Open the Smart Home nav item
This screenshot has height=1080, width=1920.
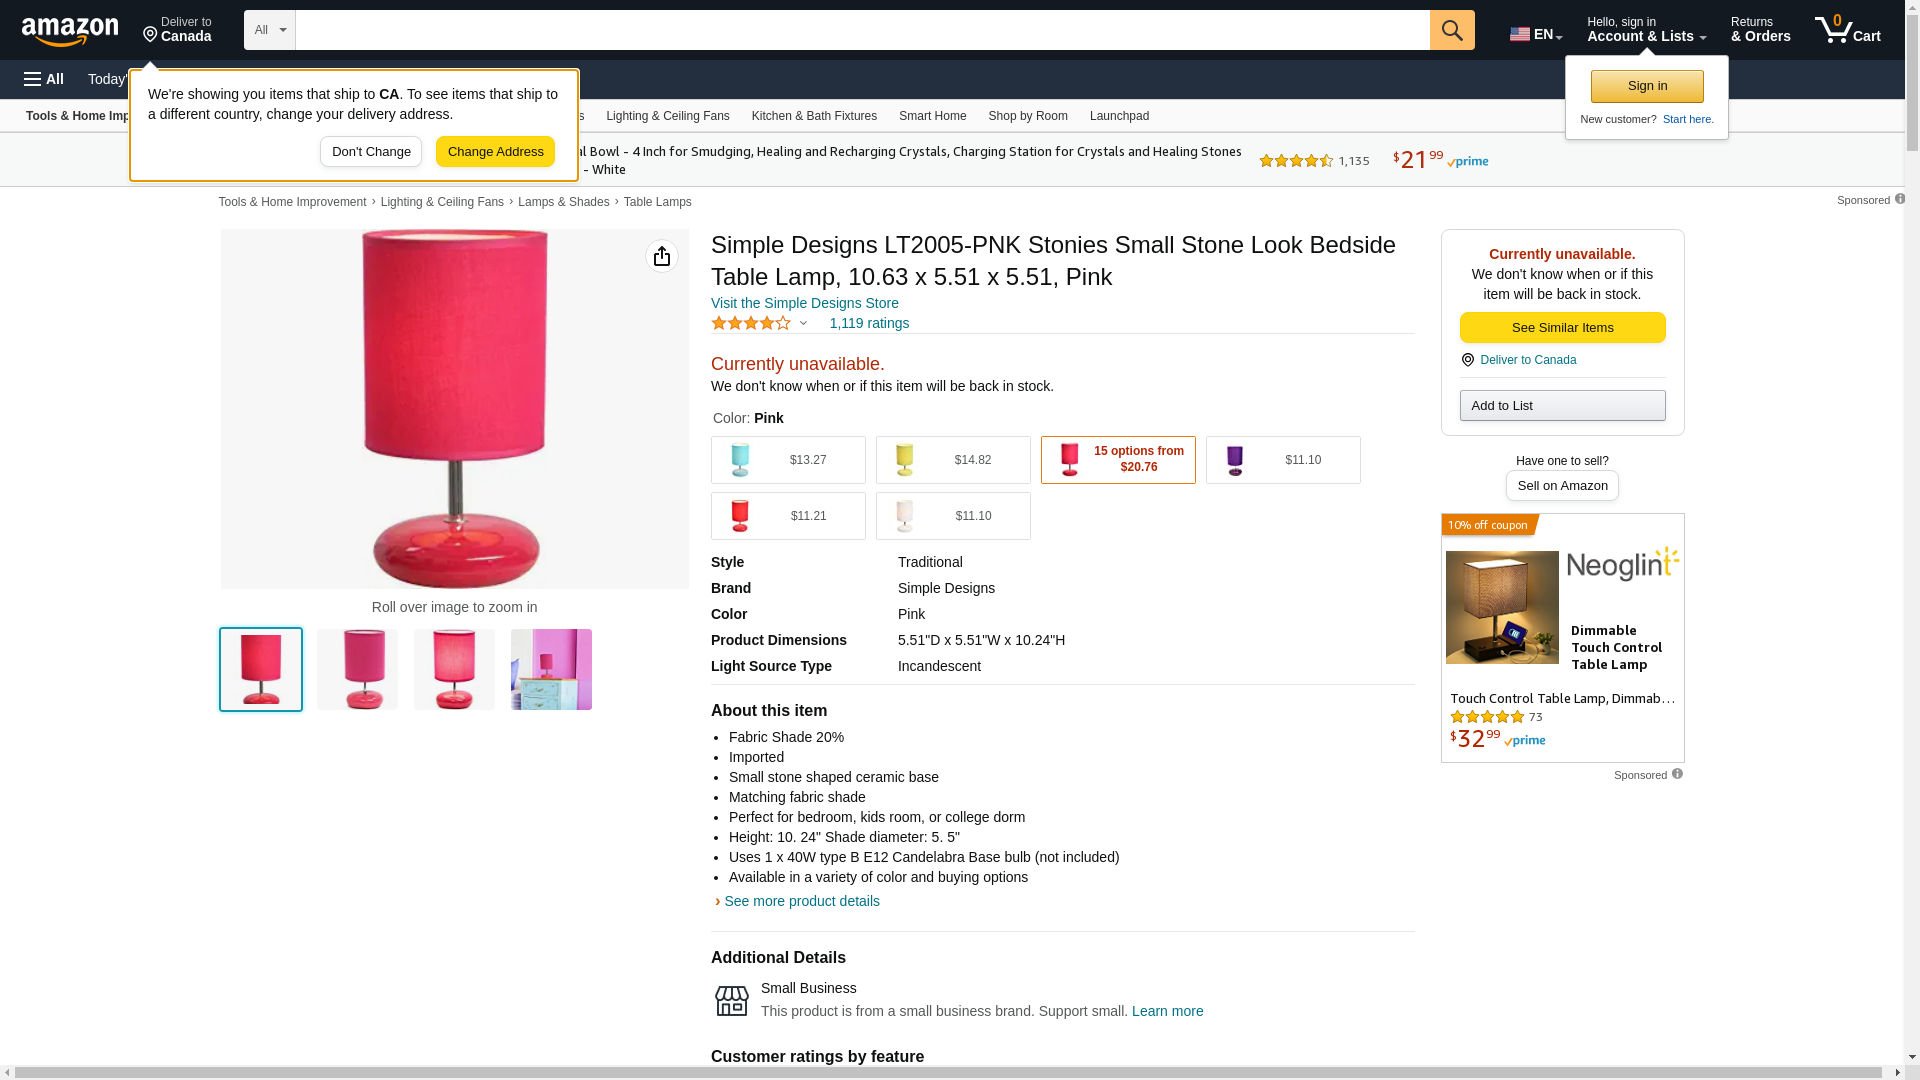[x=932, y=116]
